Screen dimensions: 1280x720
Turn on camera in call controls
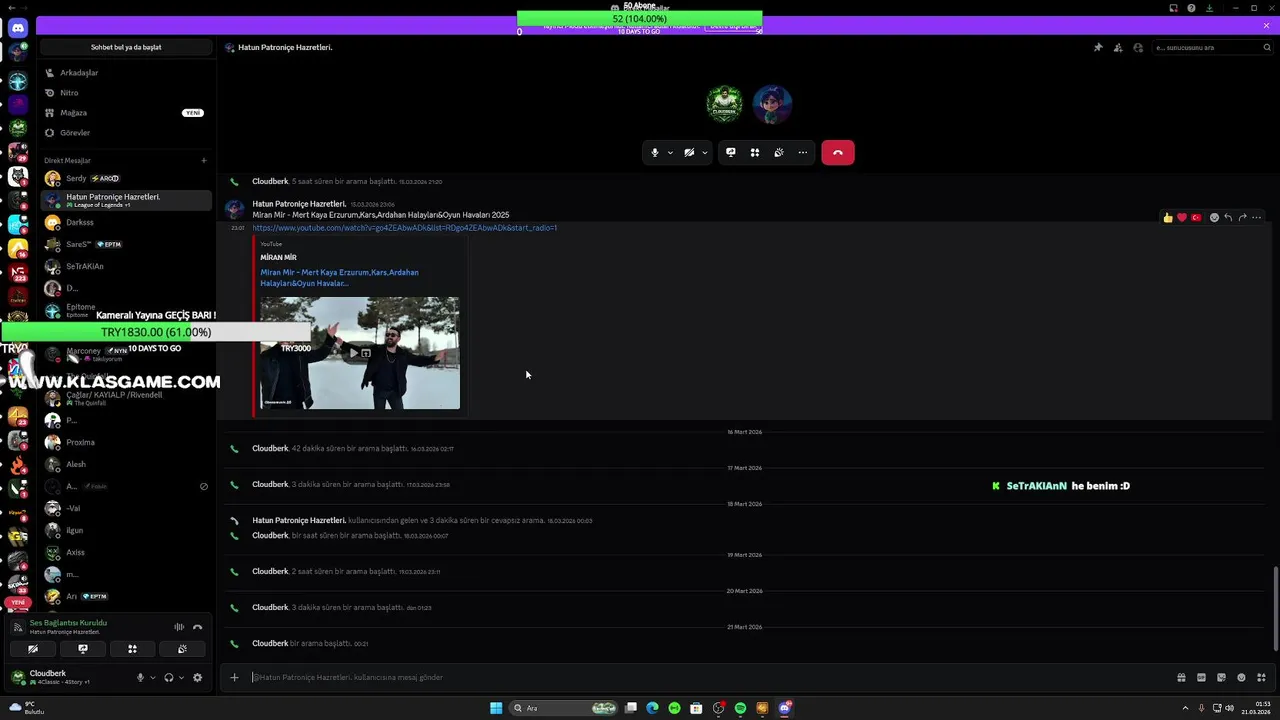(x=689, y=153)
